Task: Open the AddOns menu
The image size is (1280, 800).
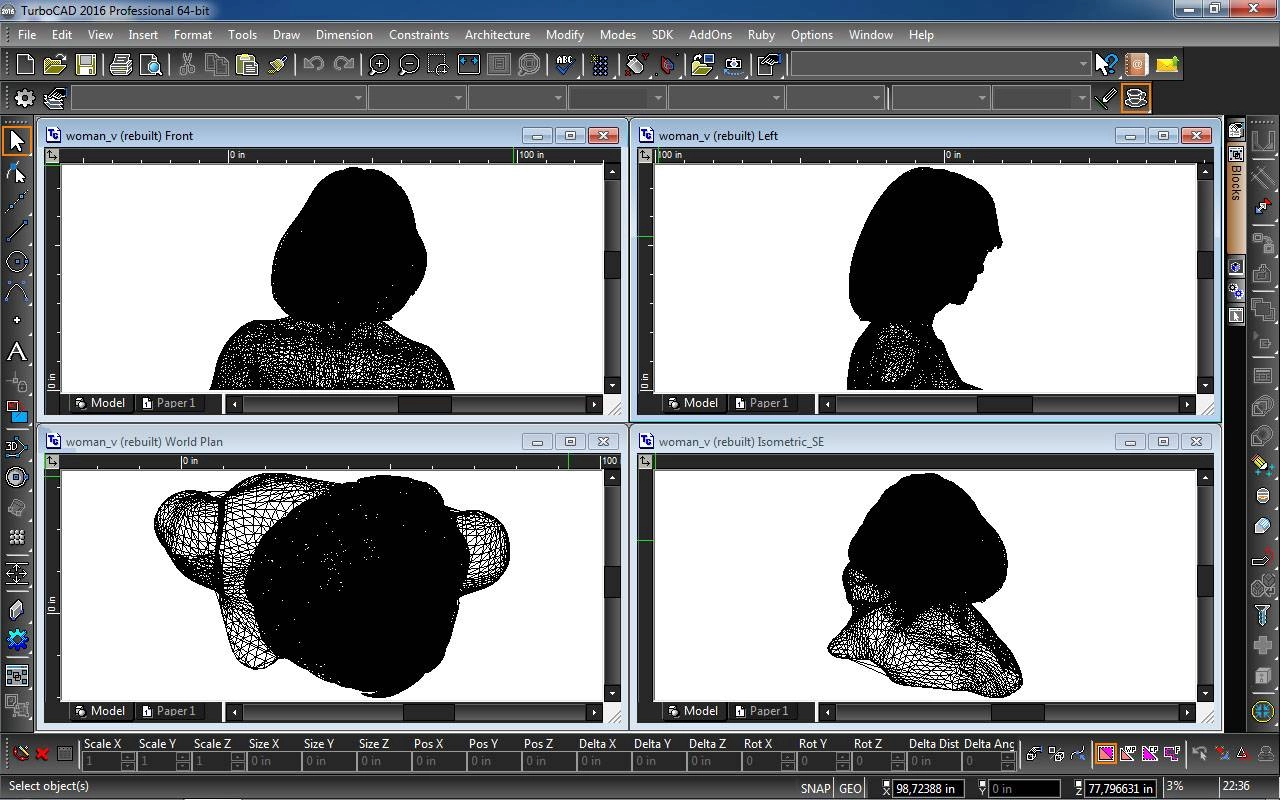Action: coord(710,34)
